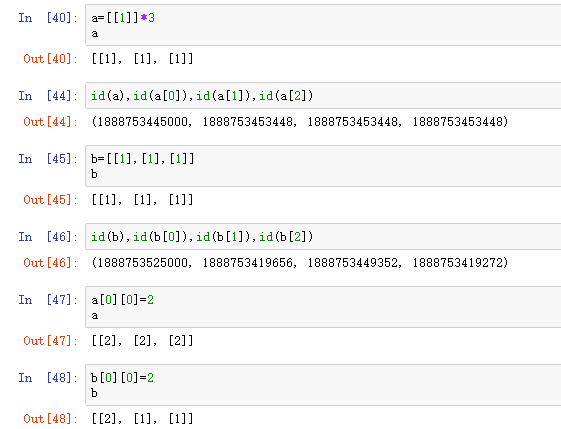
Task: Click code cell with id(a),id(a[0]) expression
Action: coord(323,96)
